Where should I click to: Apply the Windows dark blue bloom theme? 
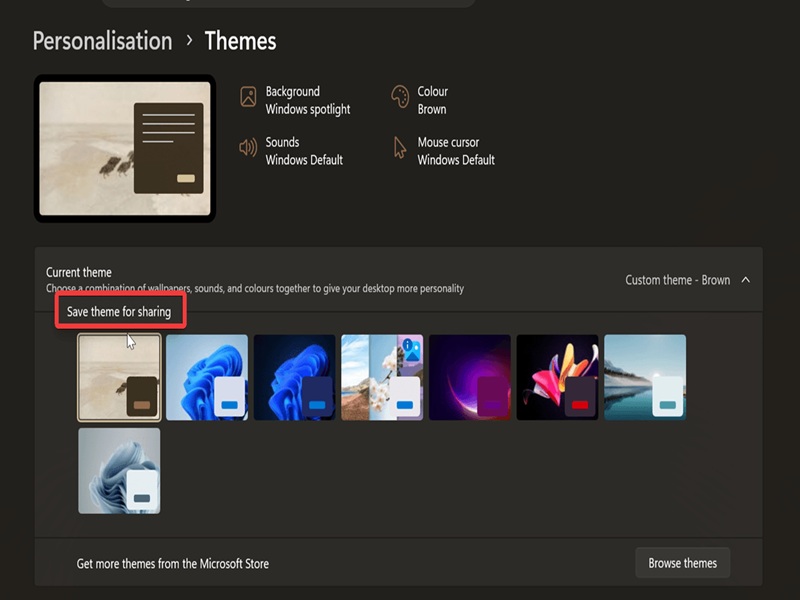294,378
